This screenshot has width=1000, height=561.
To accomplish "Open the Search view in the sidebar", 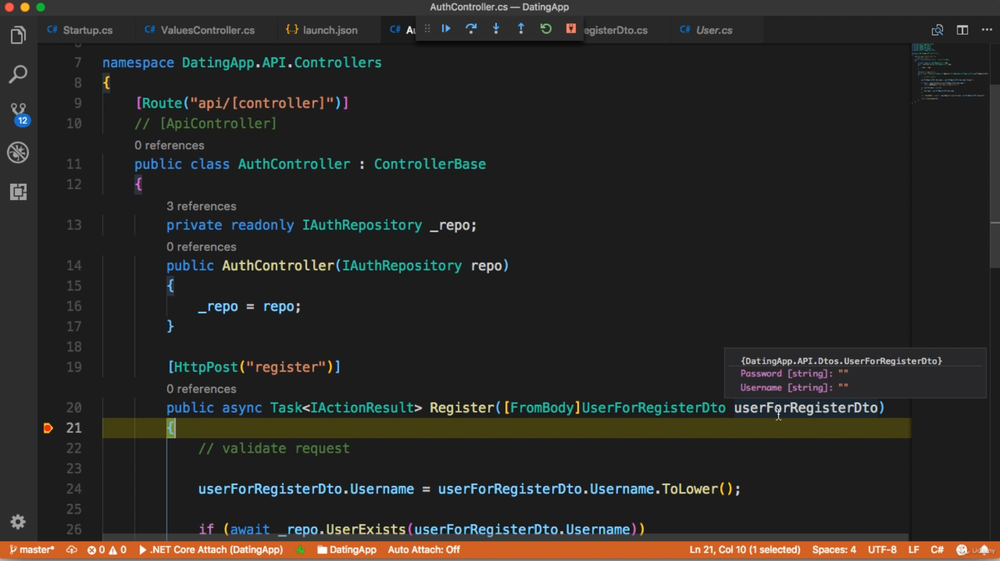I will pos(18,75).
